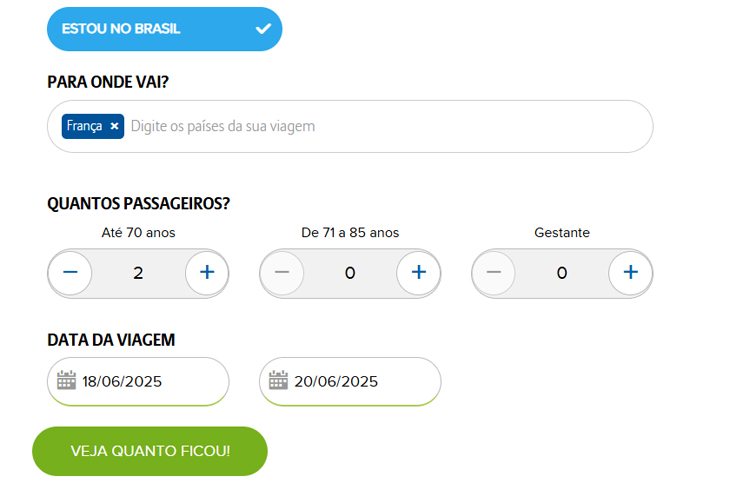Click the Data da Viagem heading
Viewport: 730px width, 496px height.
(x=111, y=340)
